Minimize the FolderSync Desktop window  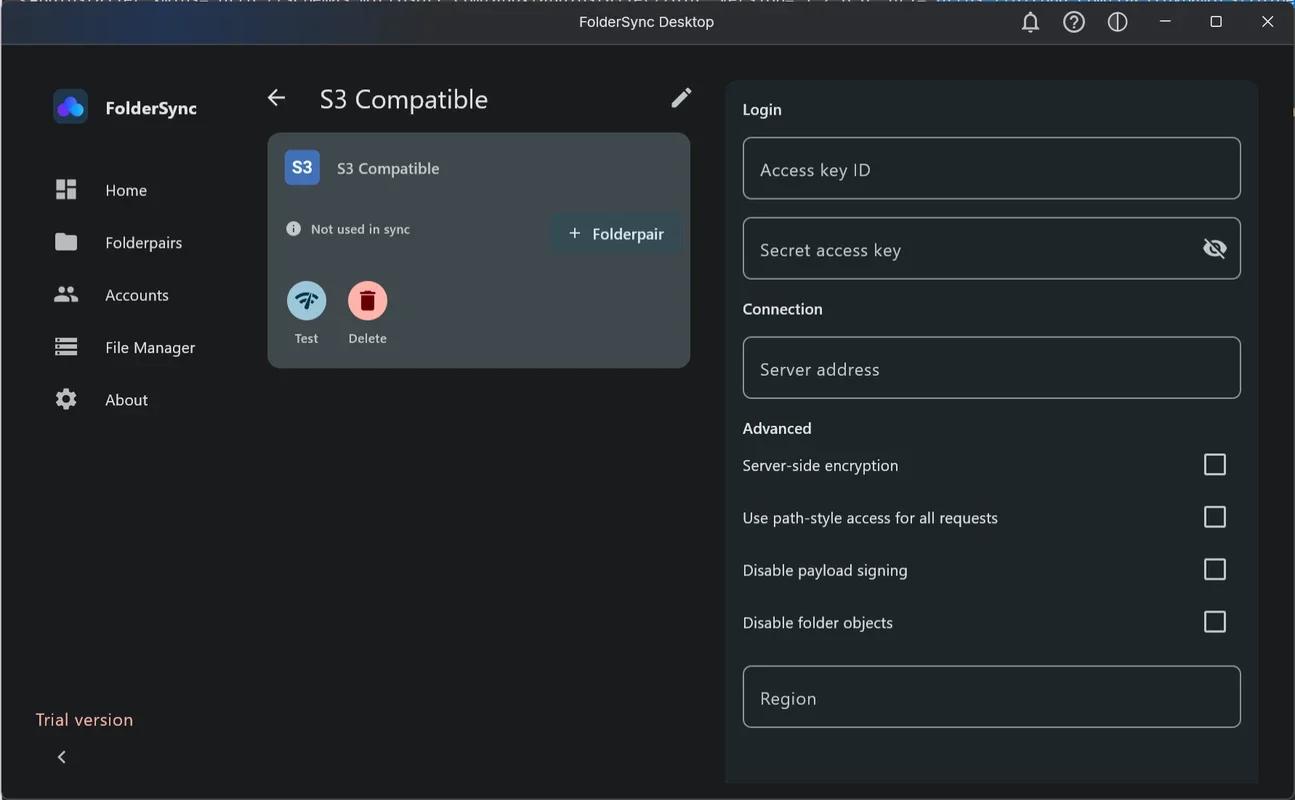[1164, 22]
